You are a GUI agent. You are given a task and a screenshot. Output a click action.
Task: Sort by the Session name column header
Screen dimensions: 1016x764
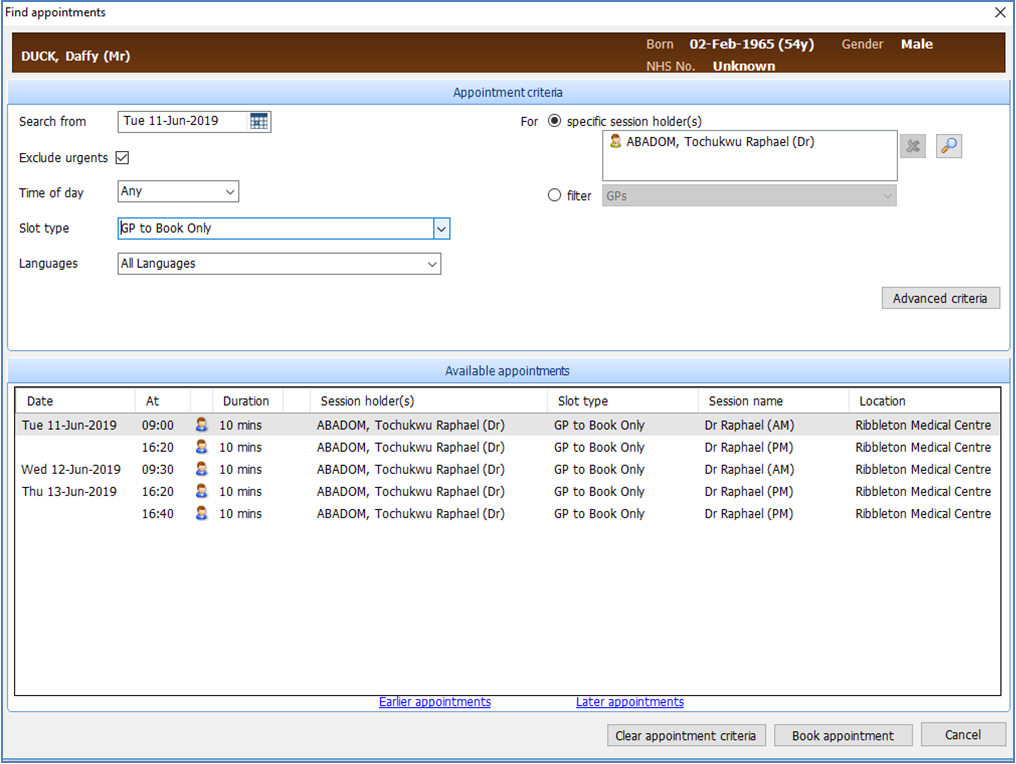[x=774, y=401]
